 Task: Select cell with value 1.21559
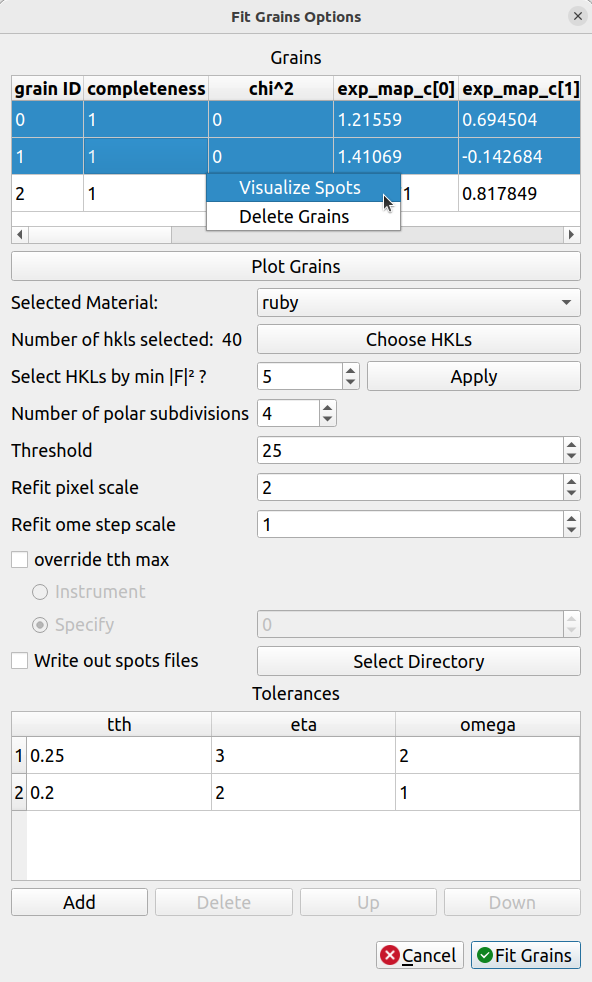(396, 120)
